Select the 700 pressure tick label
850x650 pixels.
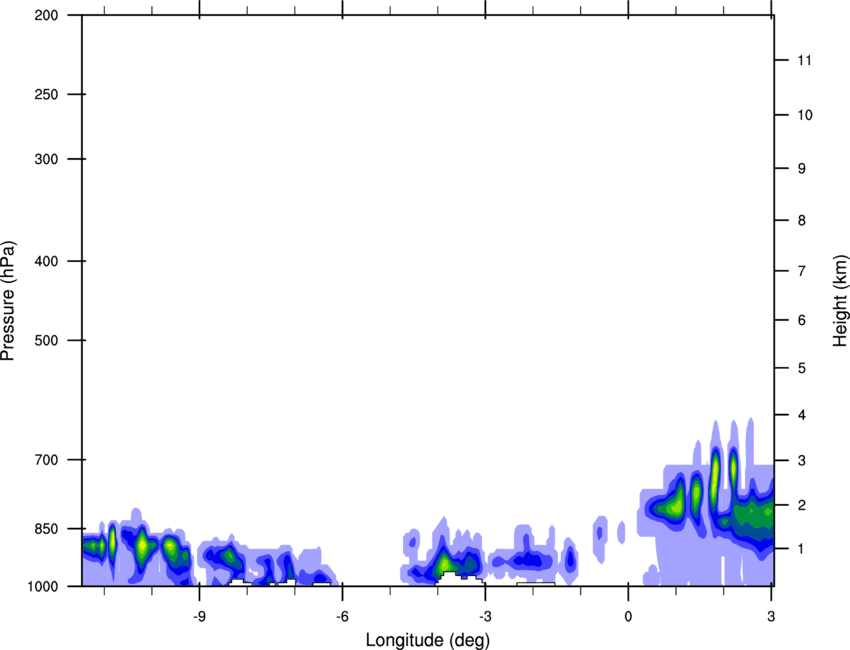(47, 460)
